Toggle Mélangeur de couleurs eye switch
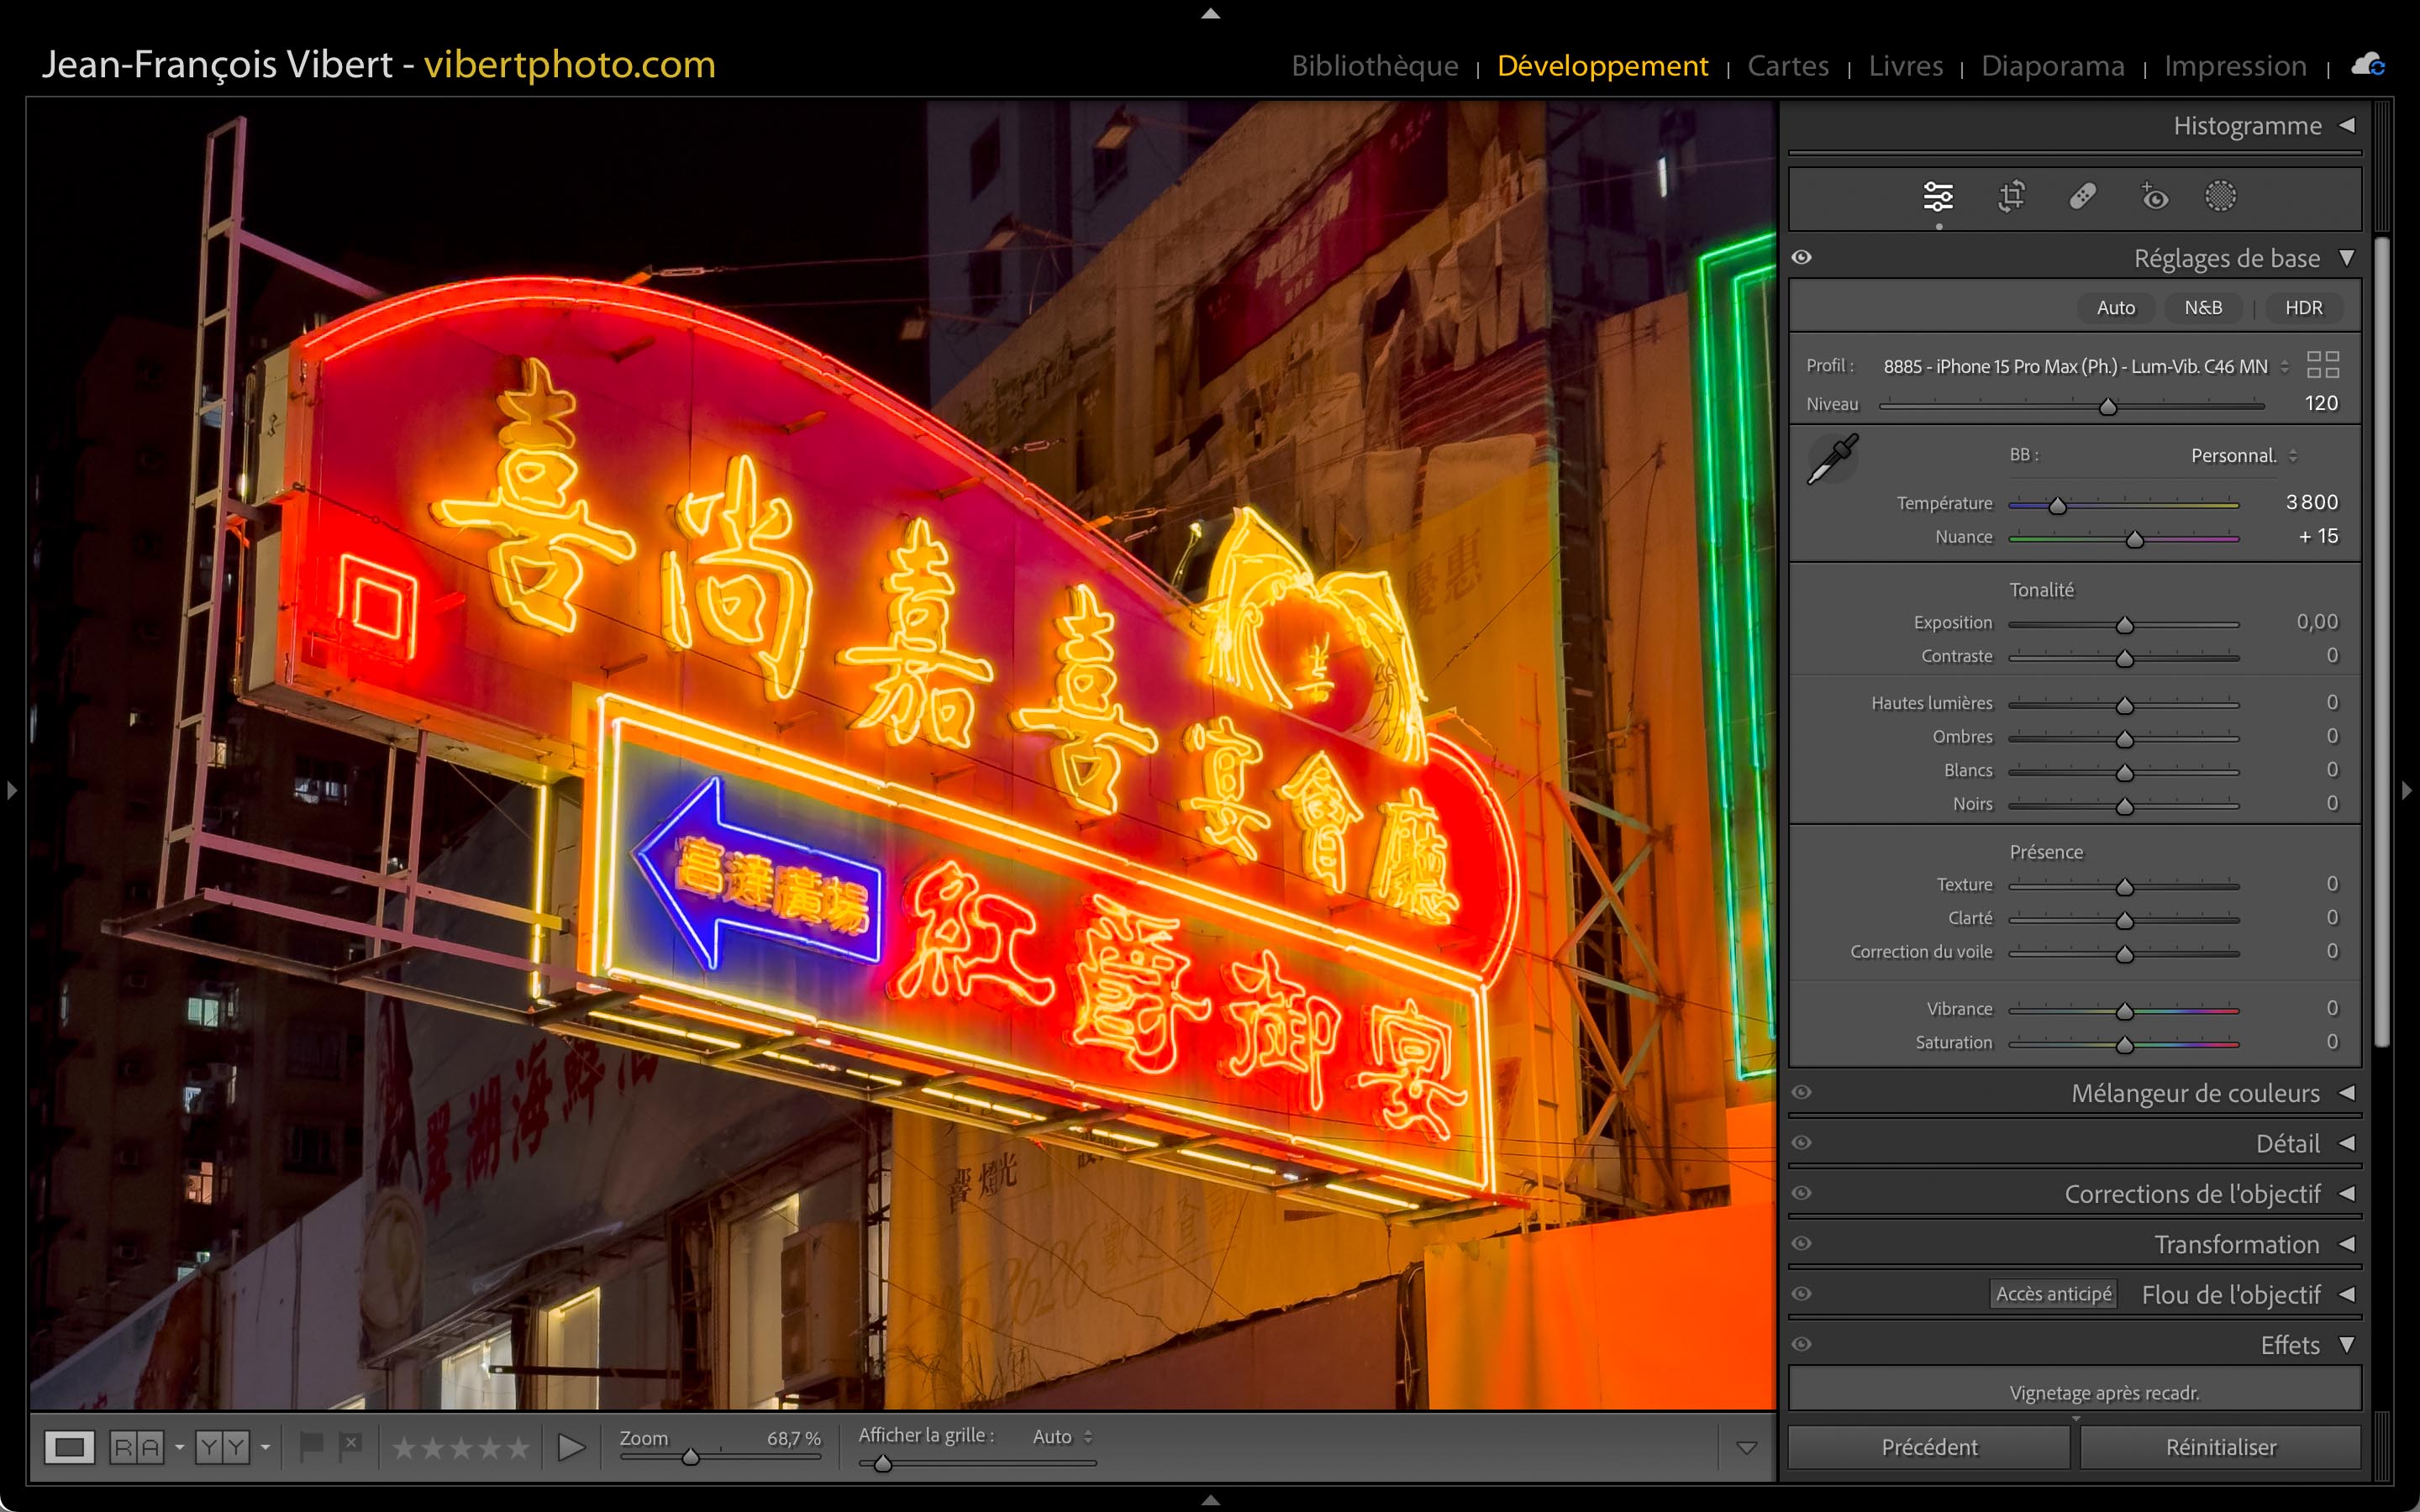This screenshot has width=2420, height=1512. coord(1802,1092)
